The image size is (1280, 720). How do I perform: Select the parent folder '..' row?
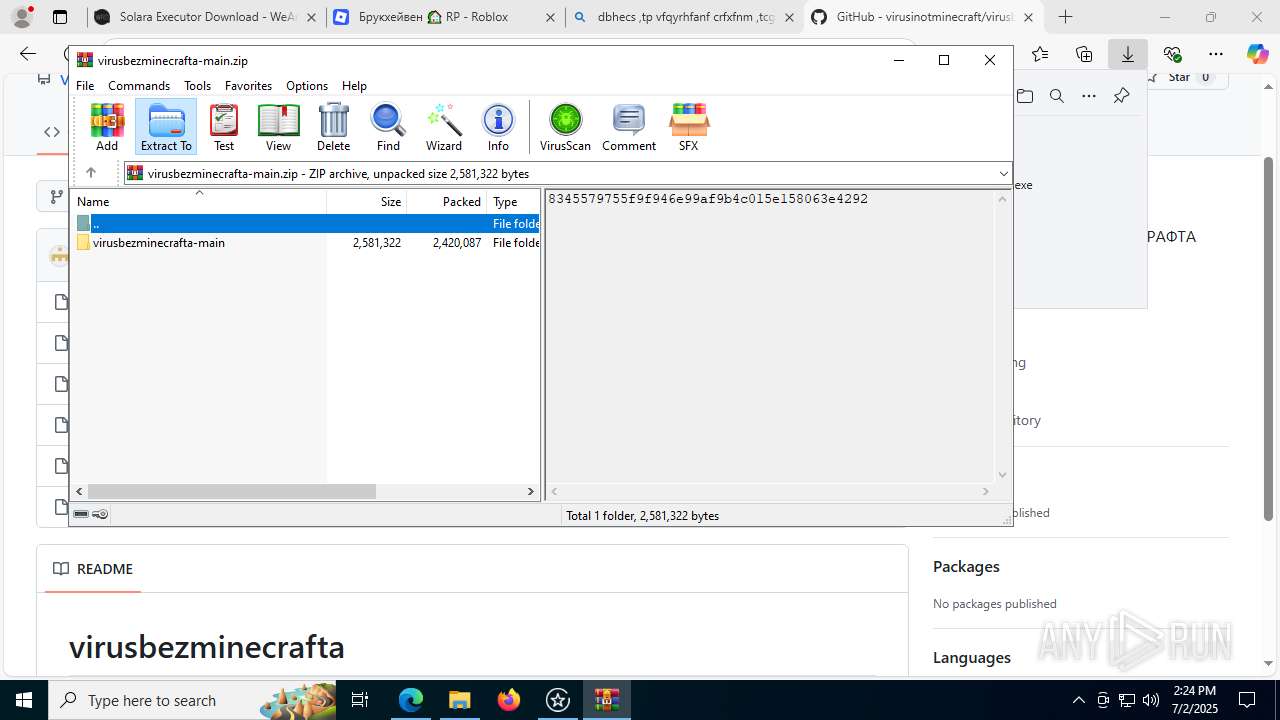pyautogui.click(x=307, y=224)
